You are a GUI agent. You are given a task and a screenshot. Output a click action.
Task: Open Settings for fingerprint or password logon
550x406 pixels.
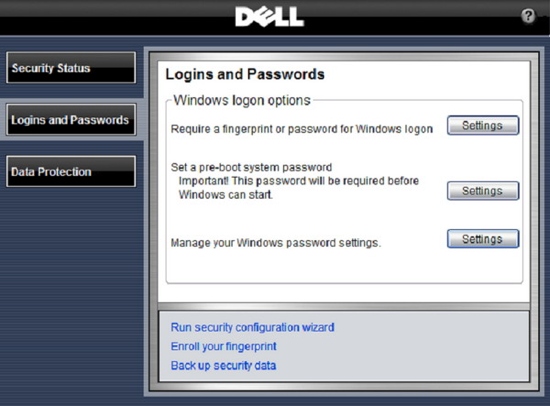point(483,125)
